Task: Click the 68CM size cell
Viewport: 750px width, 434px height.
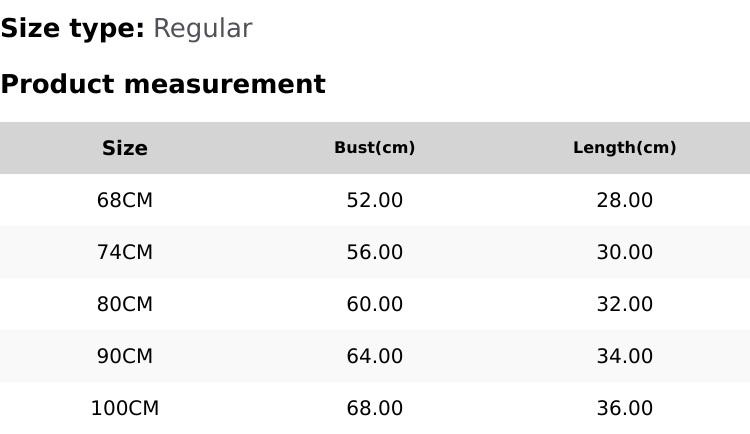Action: [x=125, y=200]
